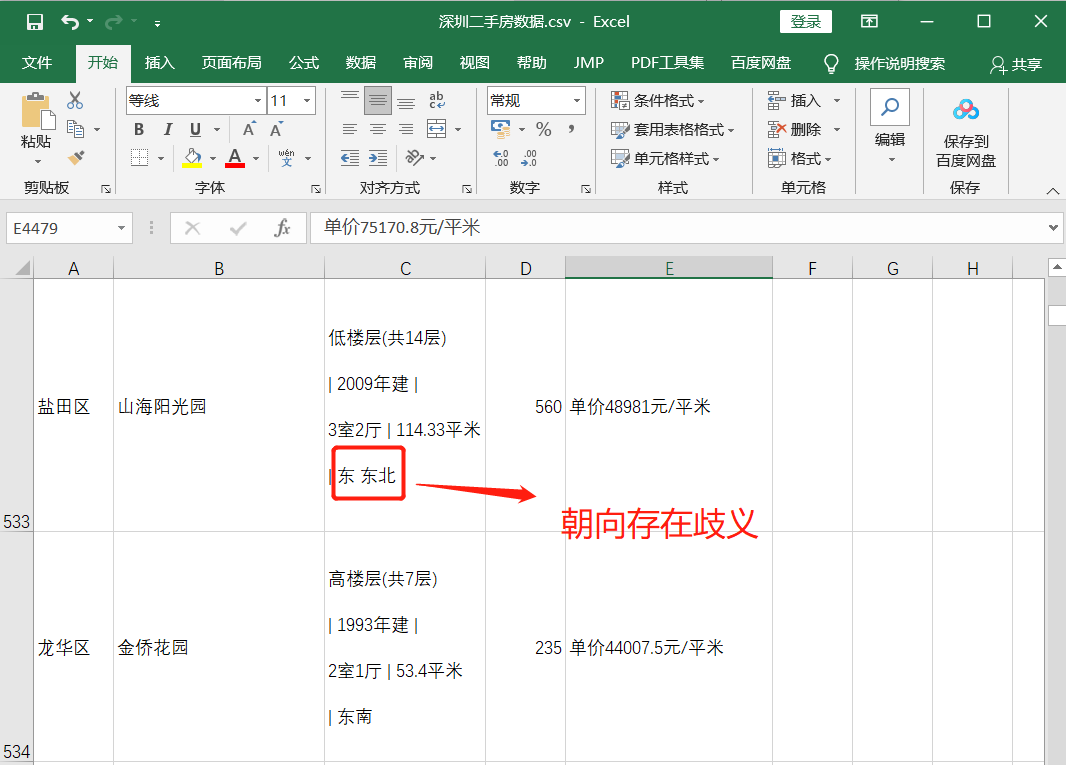Increase font size with larger A

[250, 129]
